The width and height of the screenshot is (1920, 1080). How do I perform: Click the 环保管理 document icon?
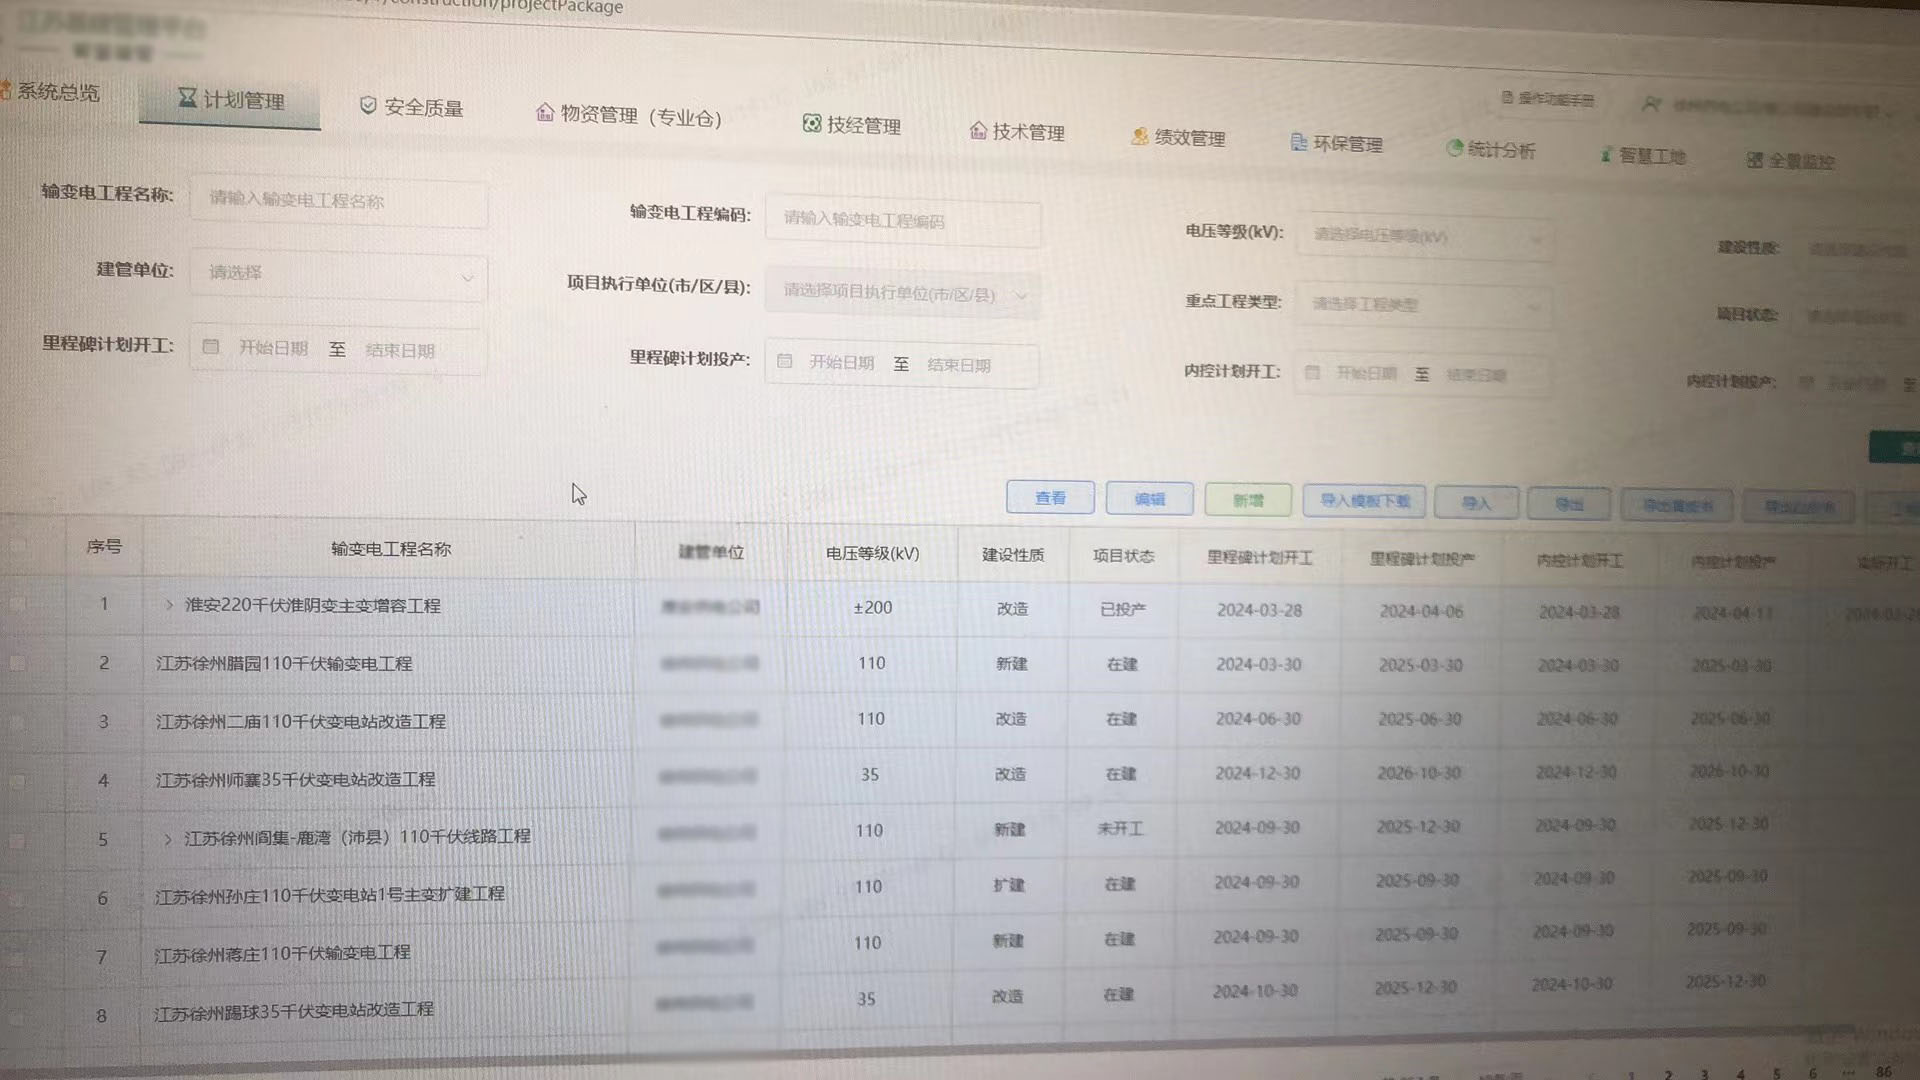tap(1299, 142)
